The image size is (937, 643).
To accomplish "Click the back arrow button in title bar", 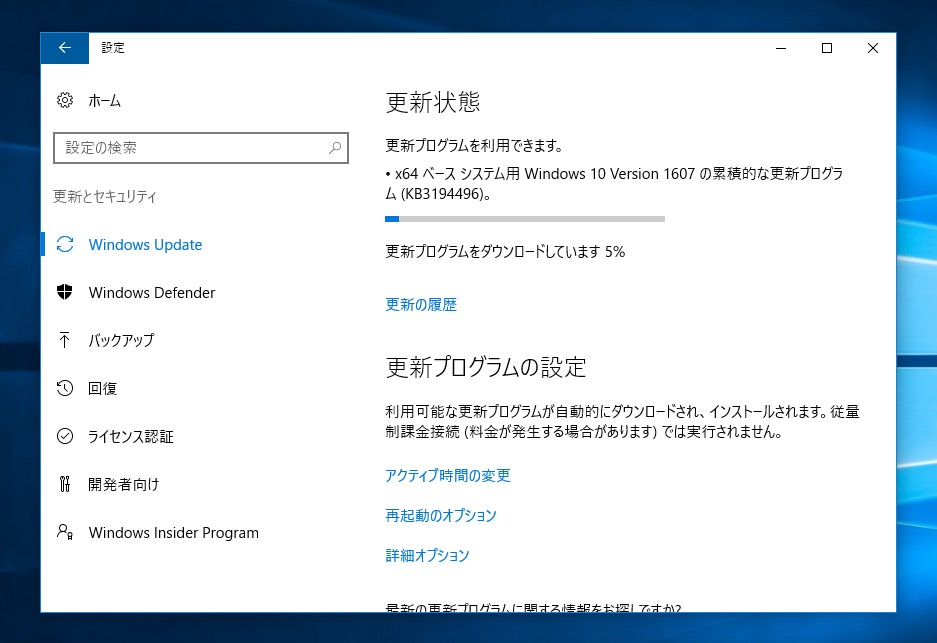I will [65, 48].
